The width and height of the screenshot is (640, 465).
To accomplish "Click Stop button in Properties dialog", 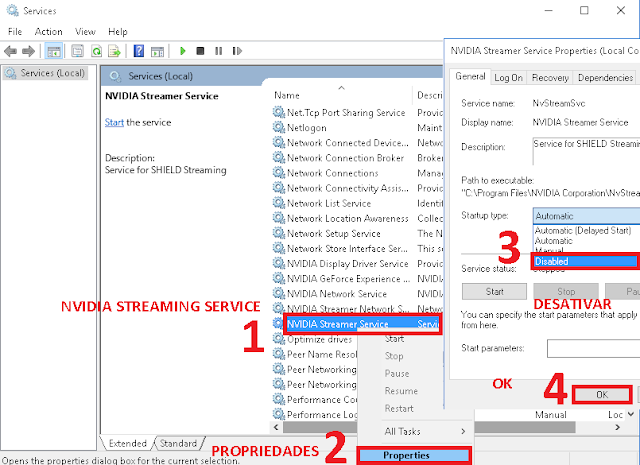I will pos(566,291).
